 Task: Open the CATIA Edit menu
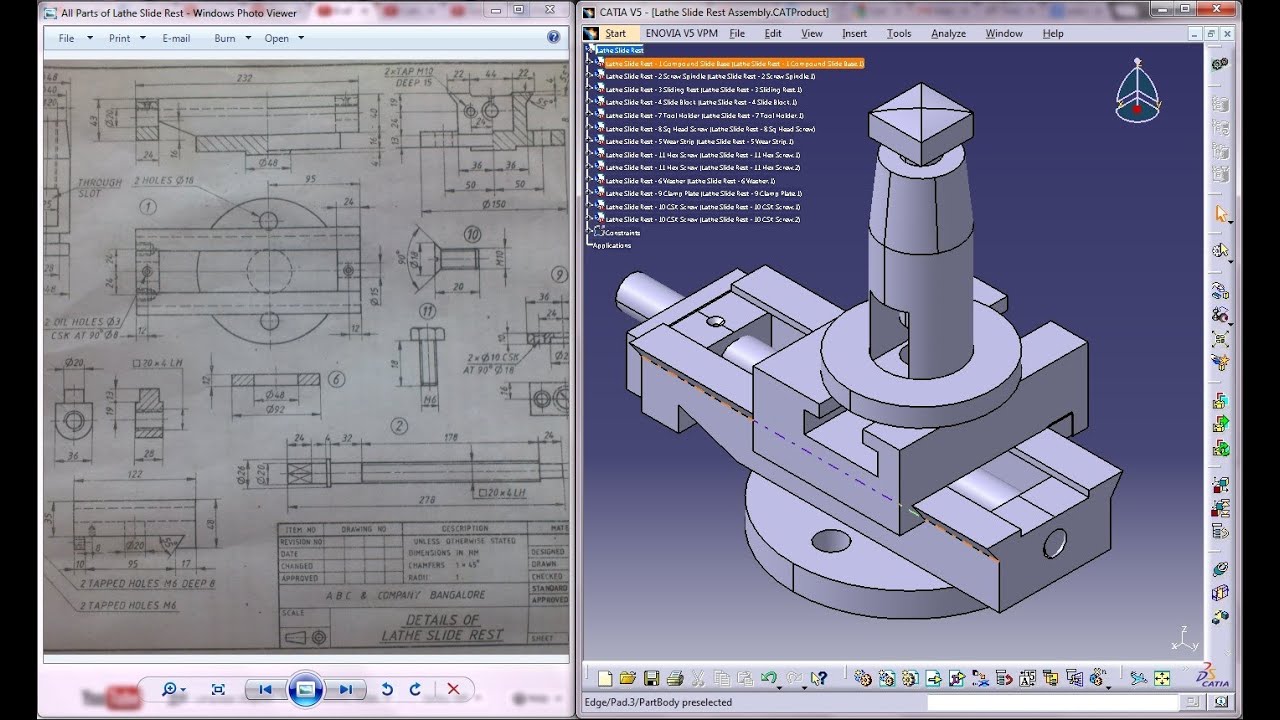[x=773, y=33]
